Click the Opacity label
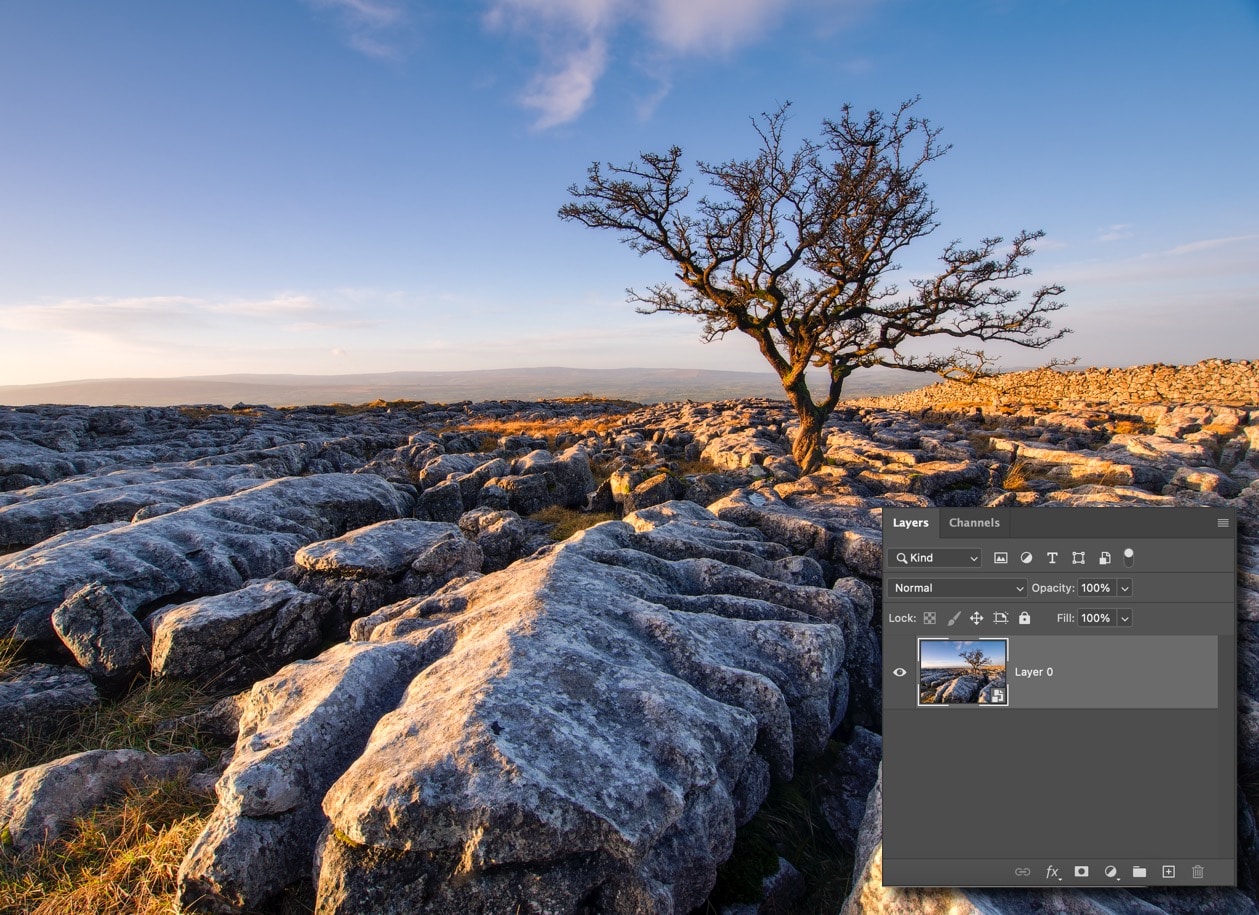 (1053, 588)
